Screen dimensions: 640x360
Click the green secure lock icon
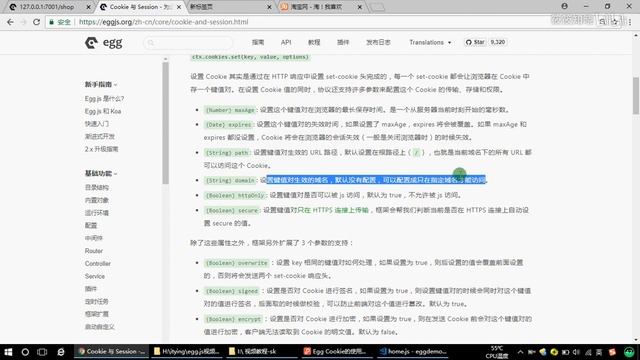pyautogui.click(x=51, y=22)
